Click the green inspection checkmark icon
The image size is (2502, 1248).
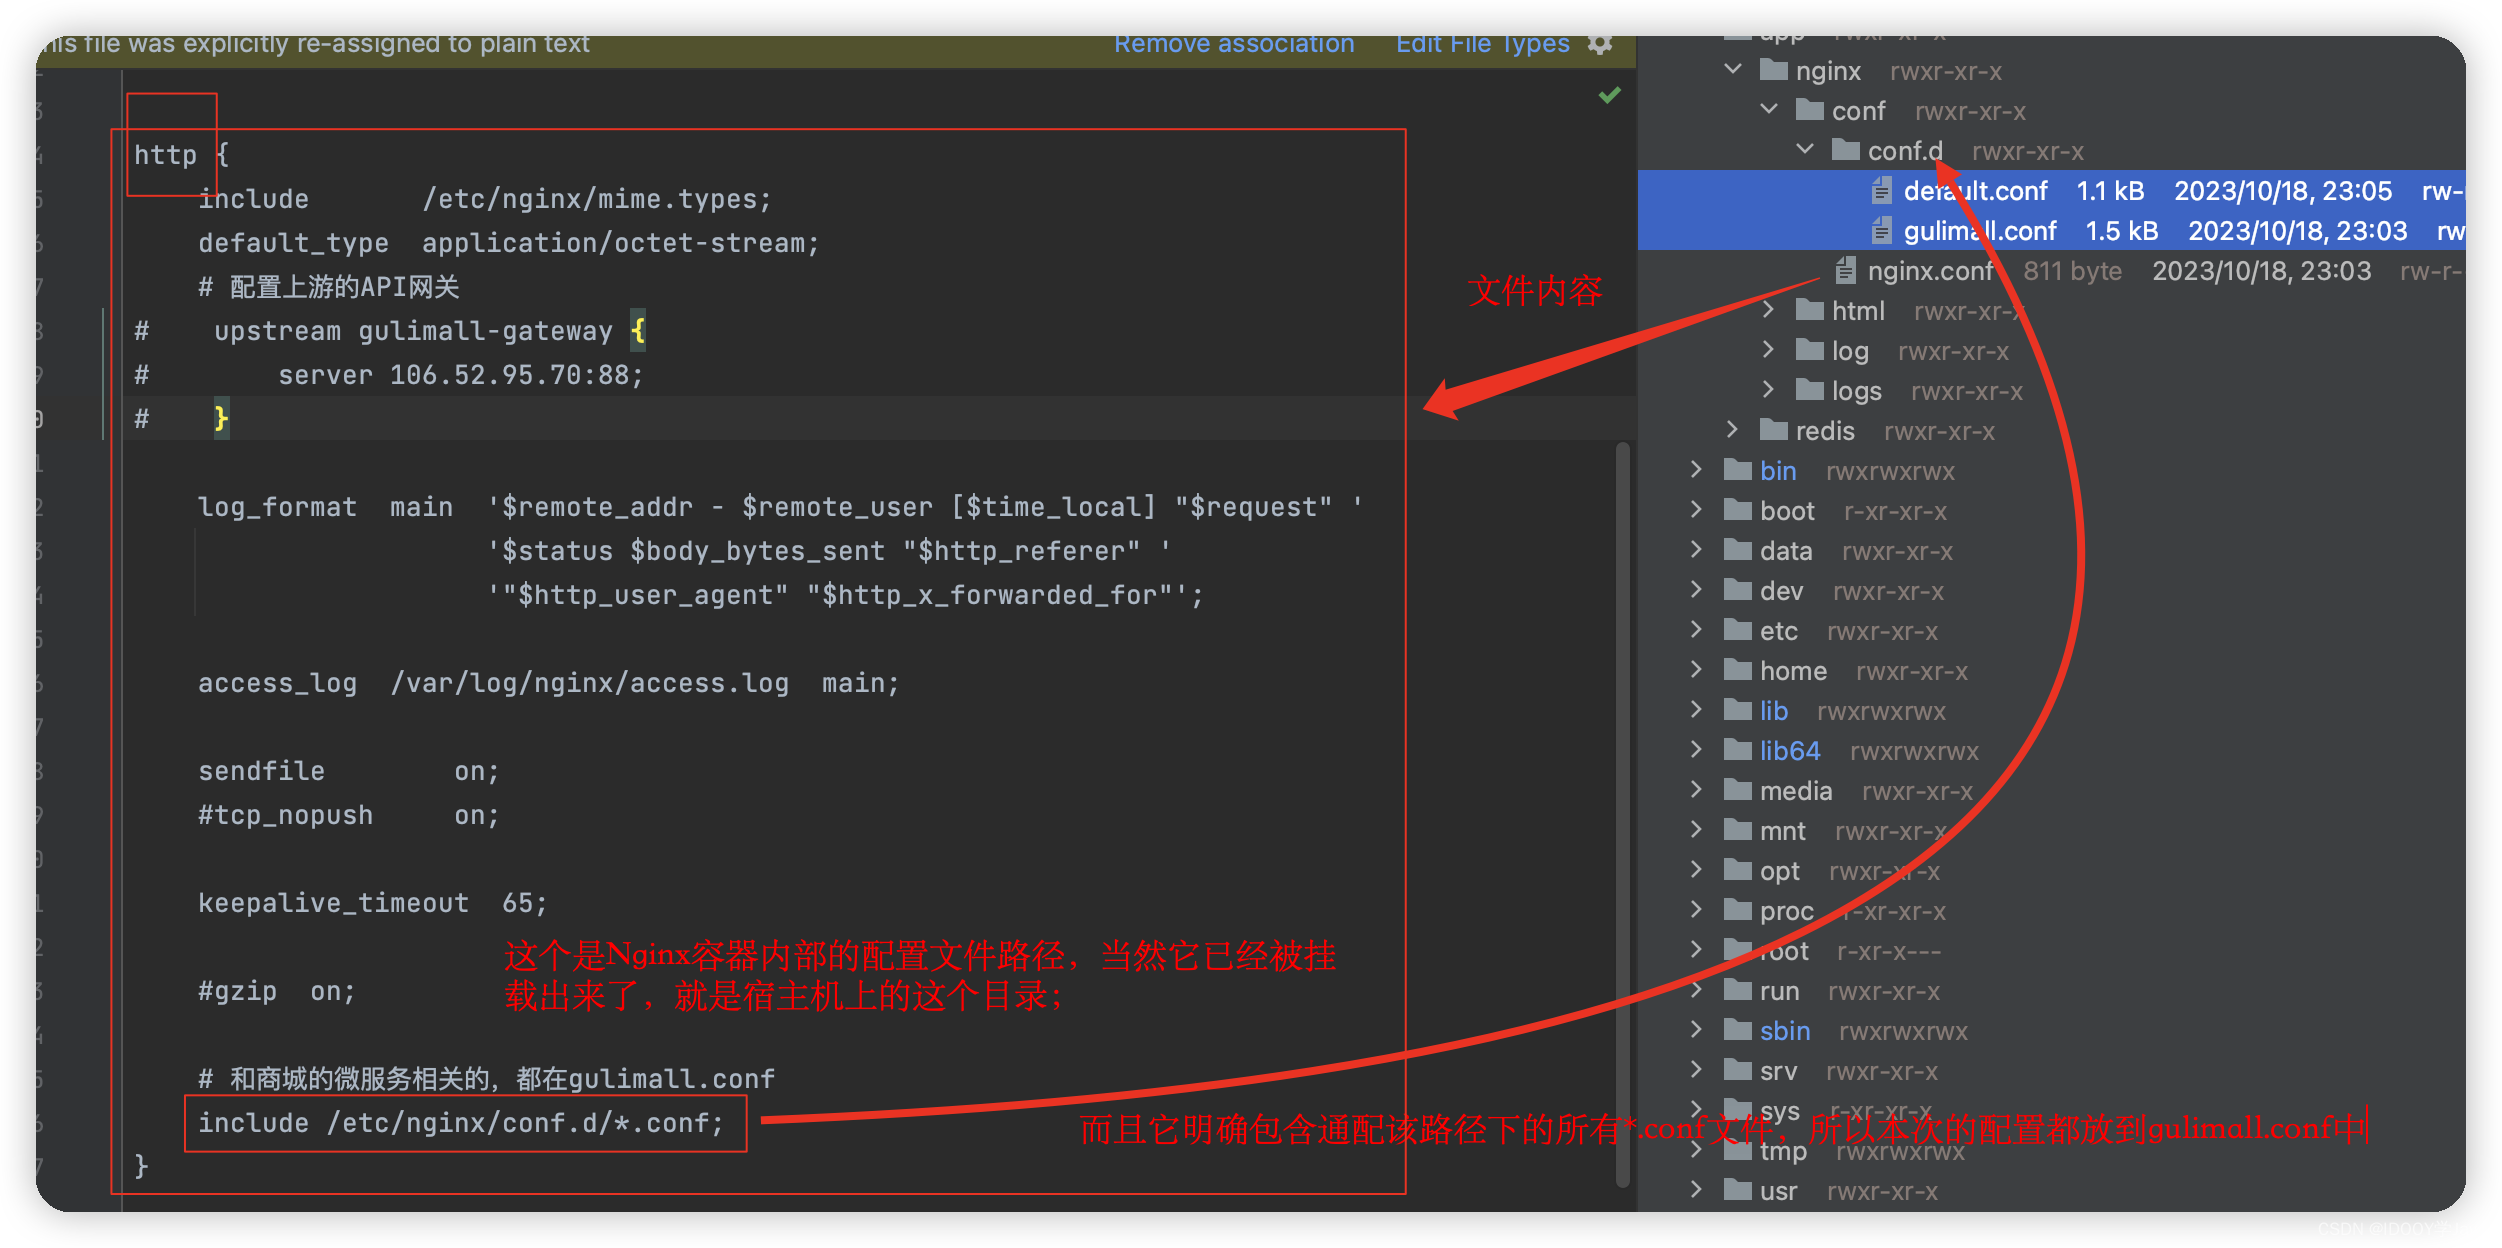point(1609,95)
